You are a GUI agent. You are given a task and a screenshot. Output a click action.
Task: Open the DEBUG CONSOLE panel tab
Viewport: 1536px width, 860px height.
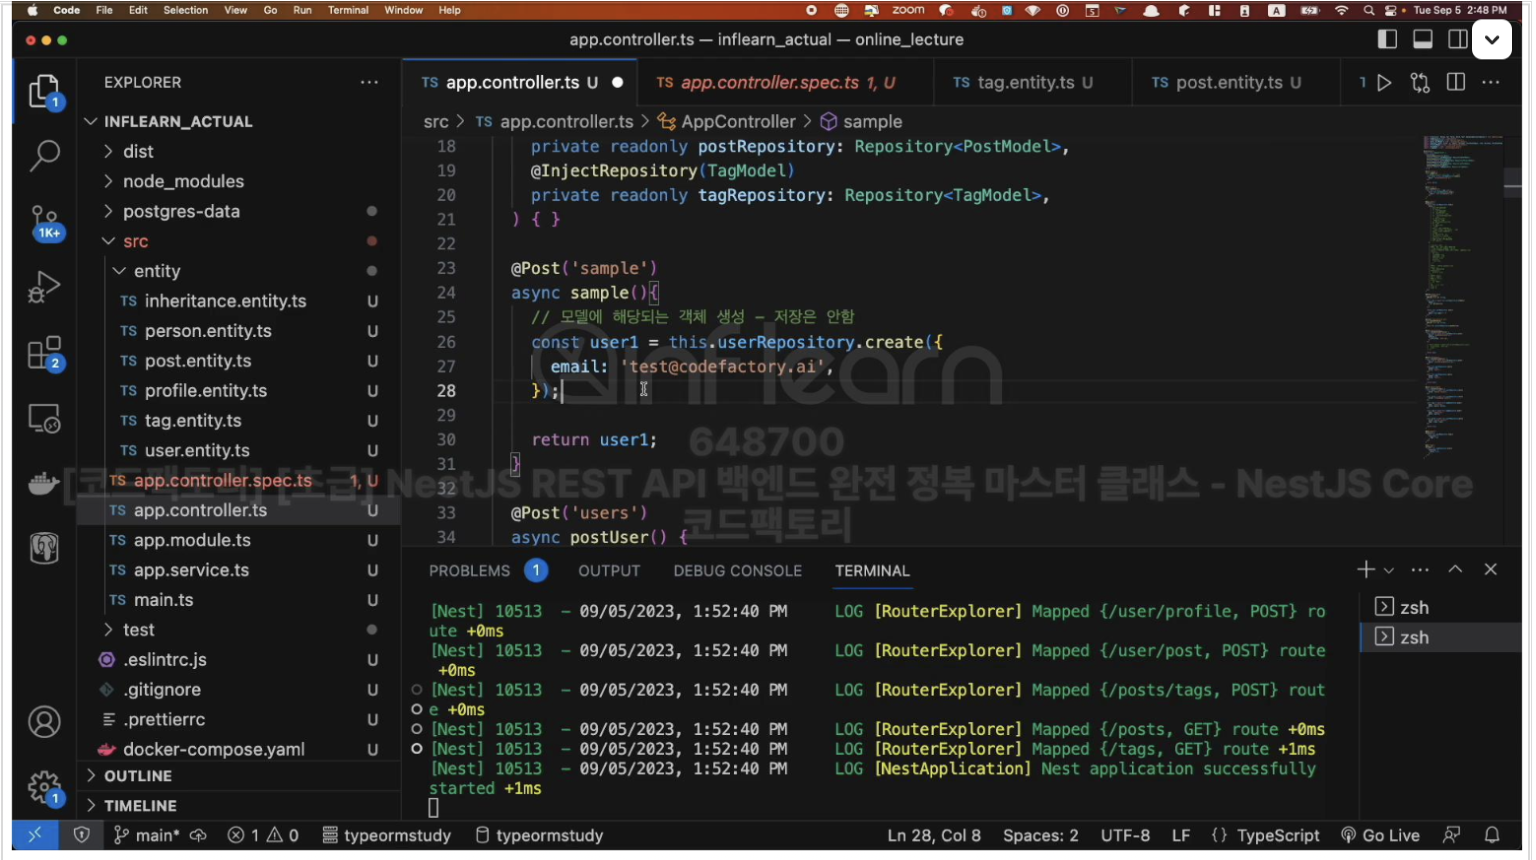tap(738, 571)
